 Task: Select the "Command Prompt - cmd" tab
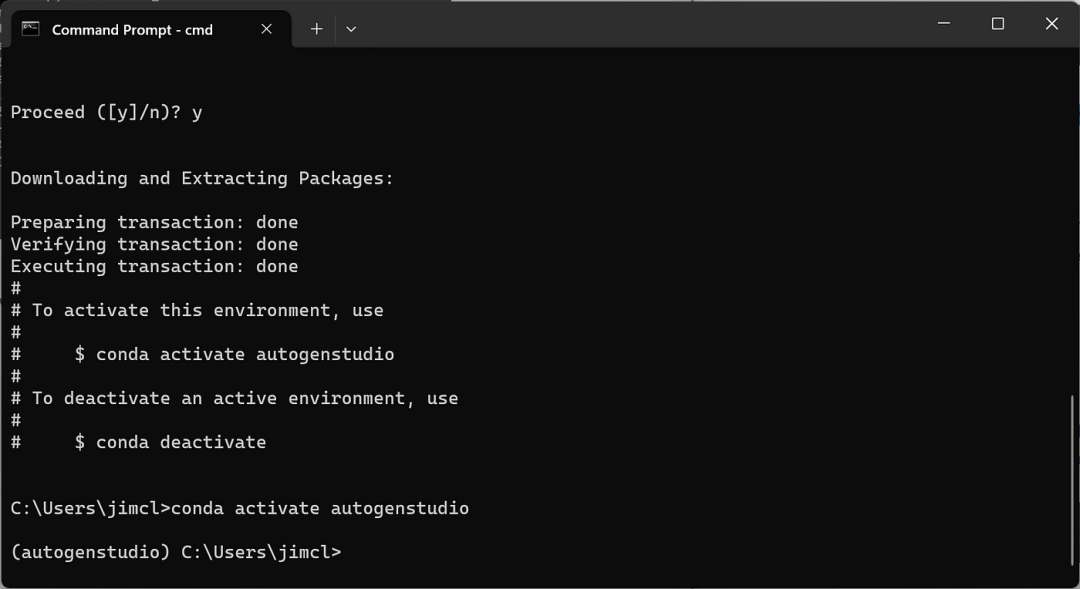coord(132,30)
